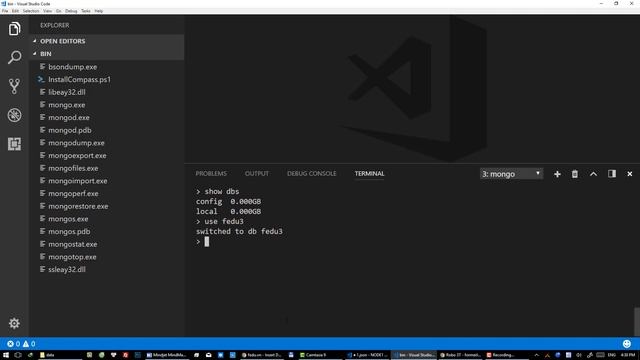Click the errors count in status bar
The width and height of the screenshot is (640, 360).
pyautogui.click(x=13, y=344)
